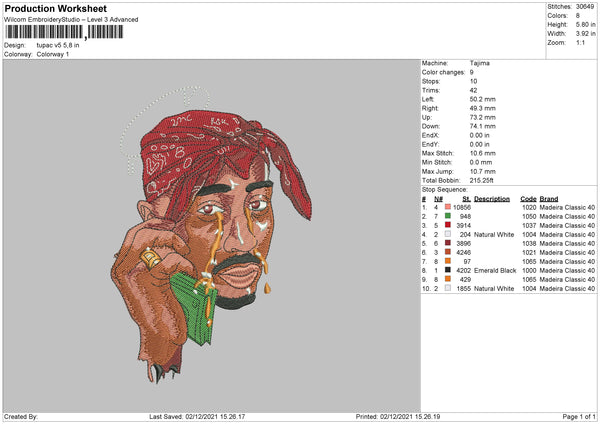This screenshot has height=424, width=600.
Task: Click the width value '3.92 in'
Action: click(585, 34)
